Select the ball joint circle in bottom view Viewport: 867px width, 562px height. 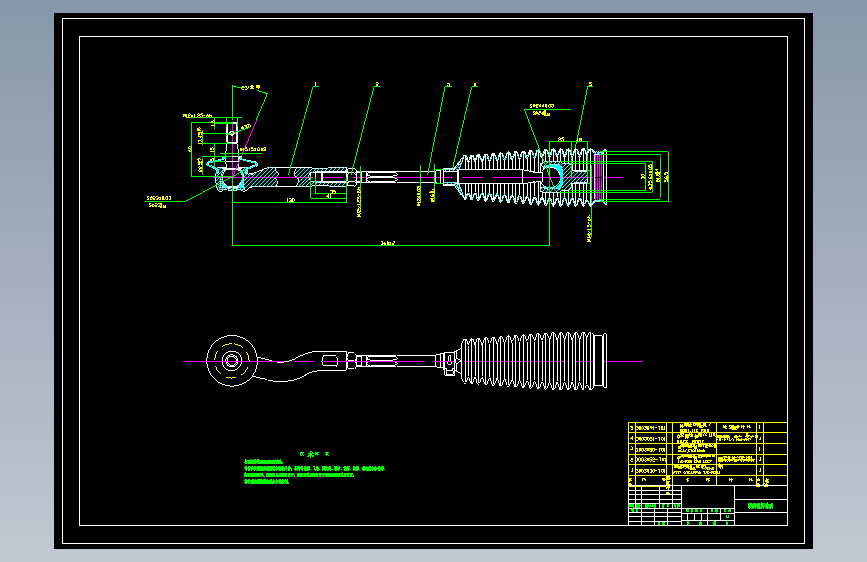(x=232, y=361)
